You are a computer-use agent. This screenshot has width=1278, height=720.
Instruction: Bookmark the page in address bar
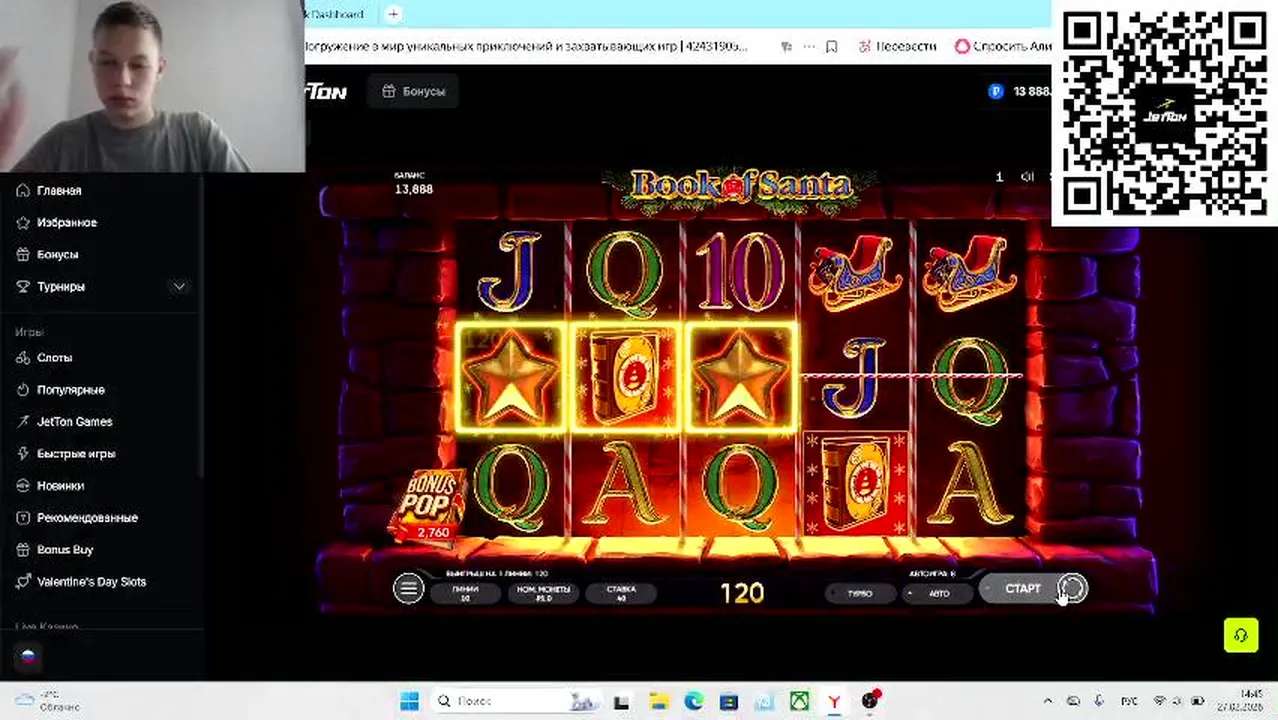pyautogui.click(x=831, y=46)
